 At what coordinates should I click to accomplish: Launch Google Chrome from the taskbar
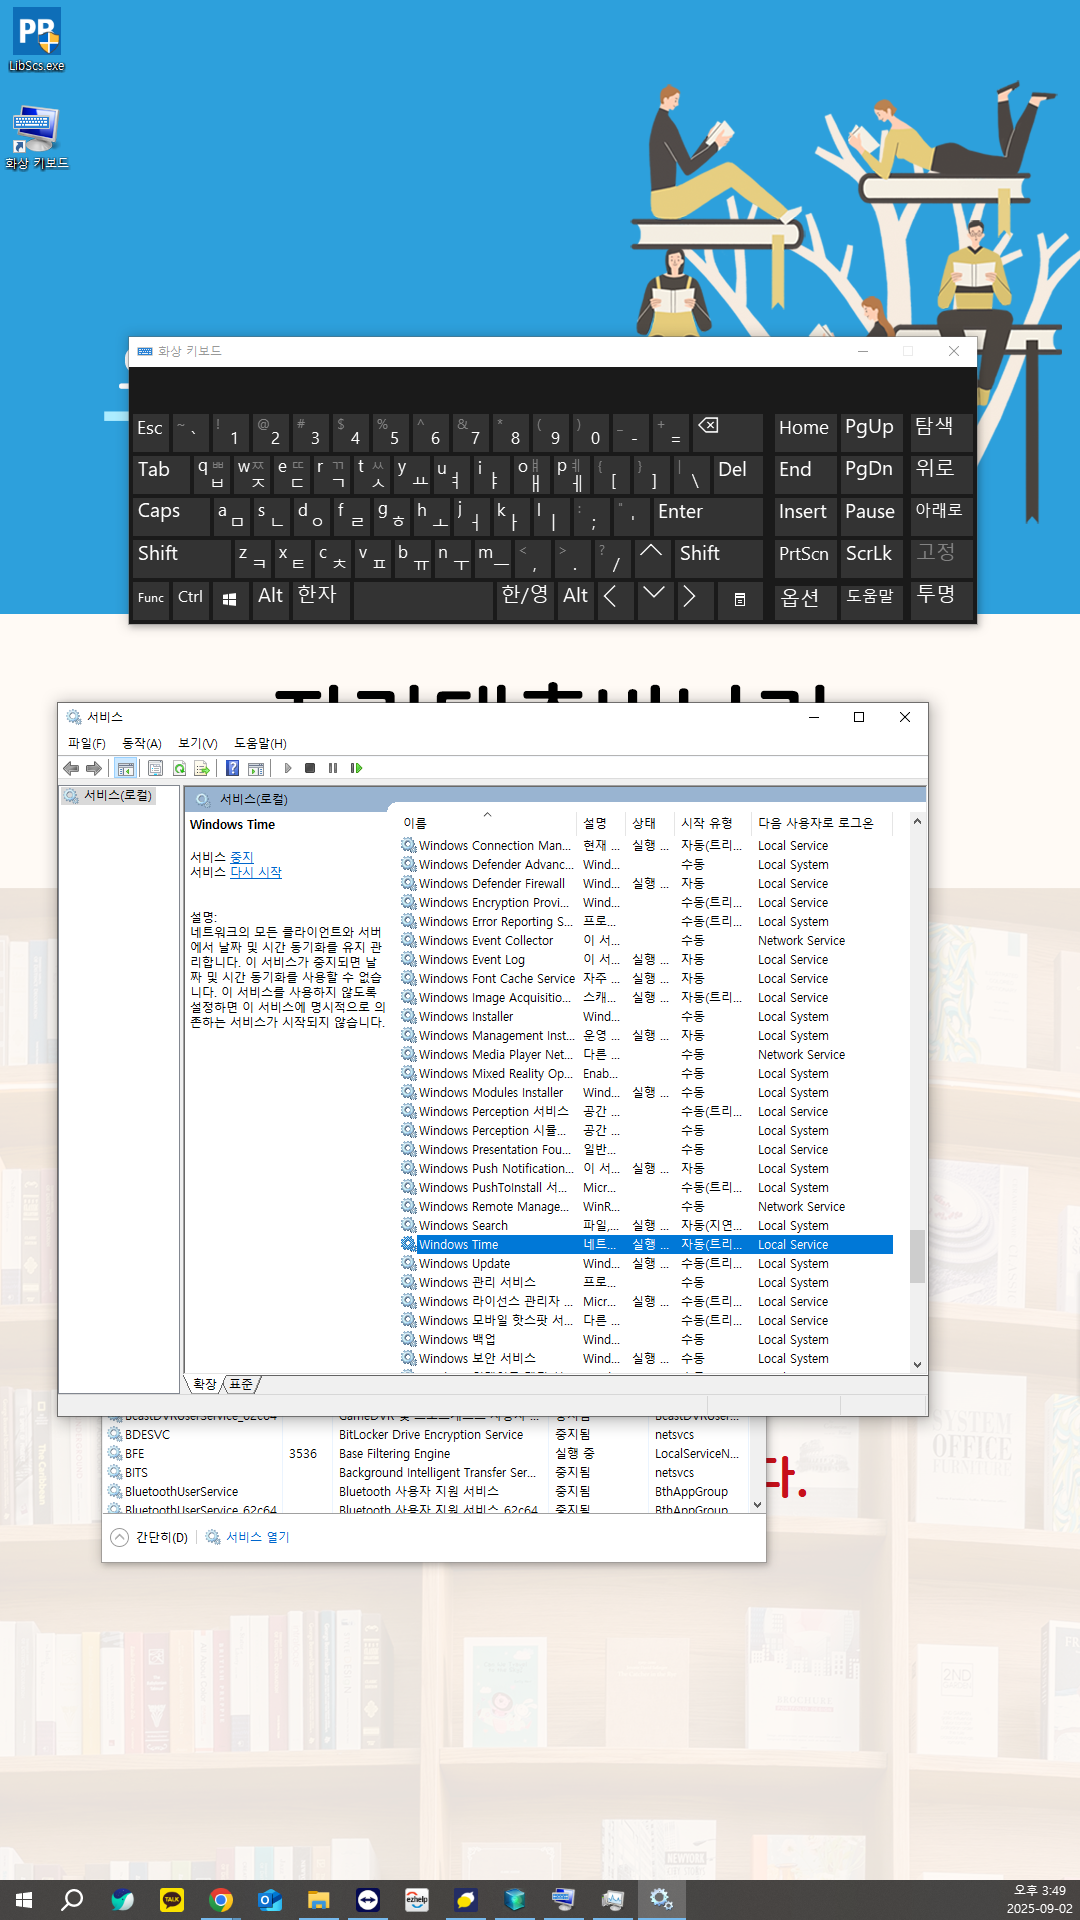pyautogui.click(x=221, y=1899)
